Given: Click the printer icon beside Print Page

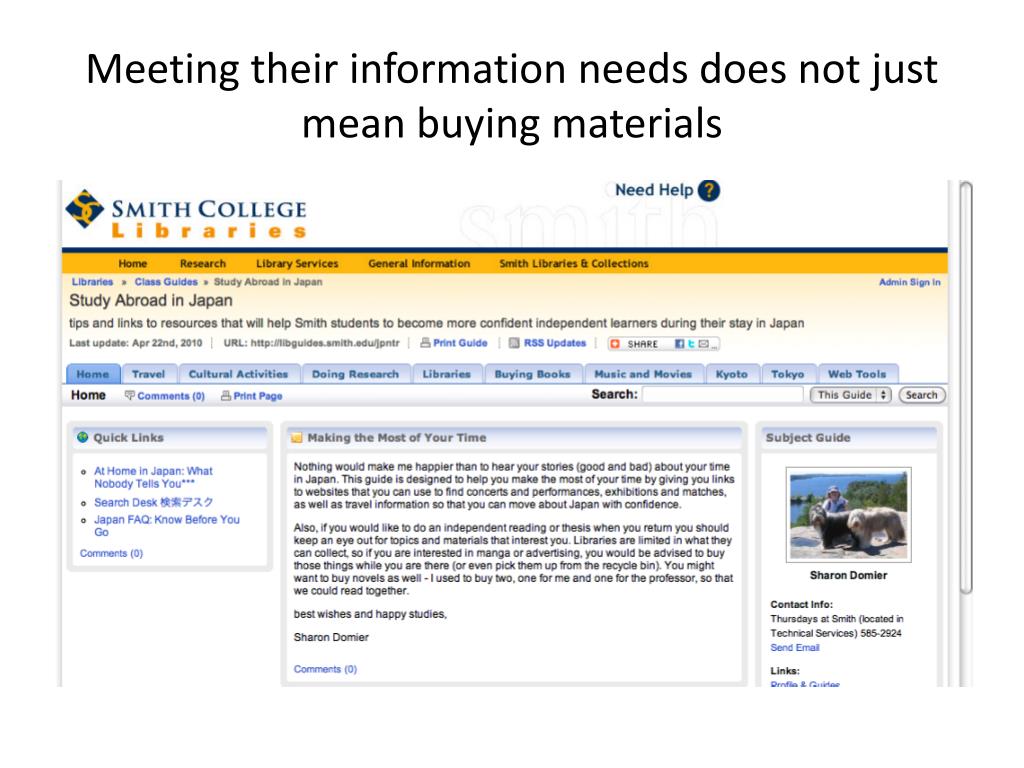Looking at the screenshot, I should [226, 396].
